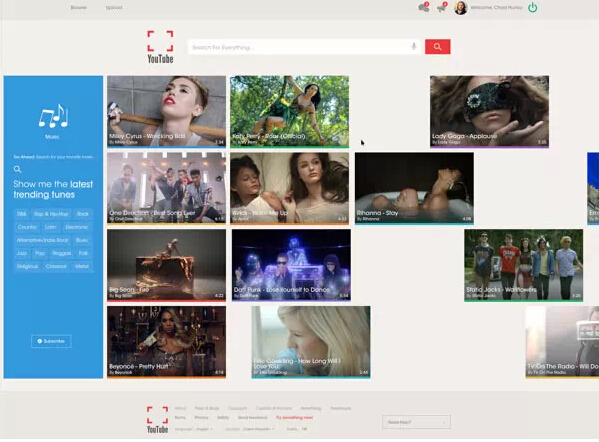Click the red search button
Screen dimensions: 599x442
[437, 47]
